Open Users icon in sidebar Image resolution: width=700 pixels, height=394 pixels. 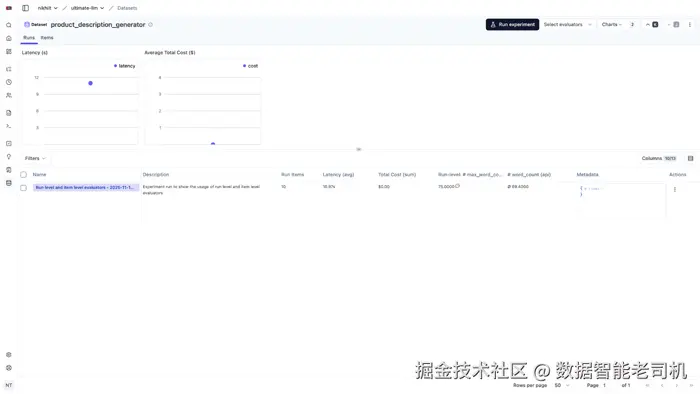point(8,95)
